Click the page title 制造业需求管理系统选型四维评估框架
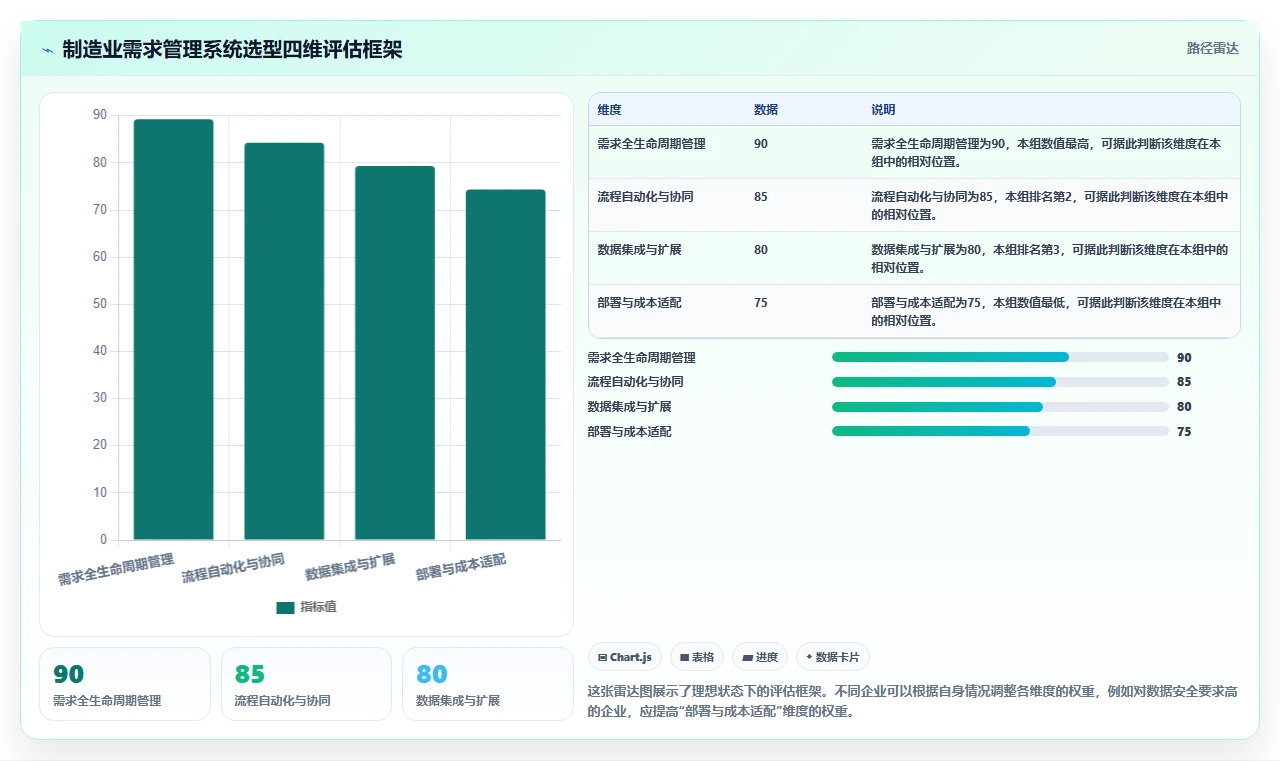The height and width of the screenshot is (761, 1280). 232,49
